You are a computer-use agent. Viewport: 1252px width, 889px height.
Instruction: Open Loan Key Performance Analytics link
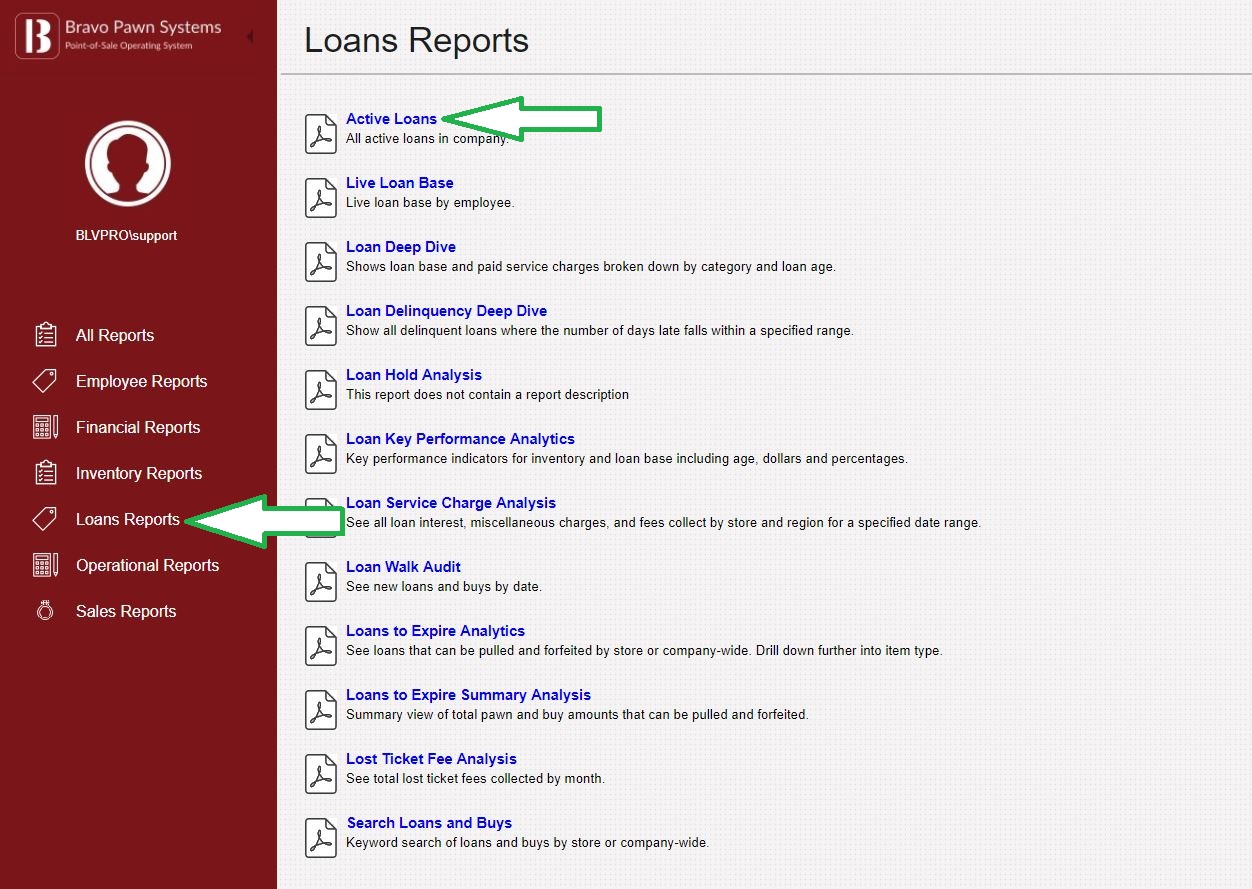[460, 439]
